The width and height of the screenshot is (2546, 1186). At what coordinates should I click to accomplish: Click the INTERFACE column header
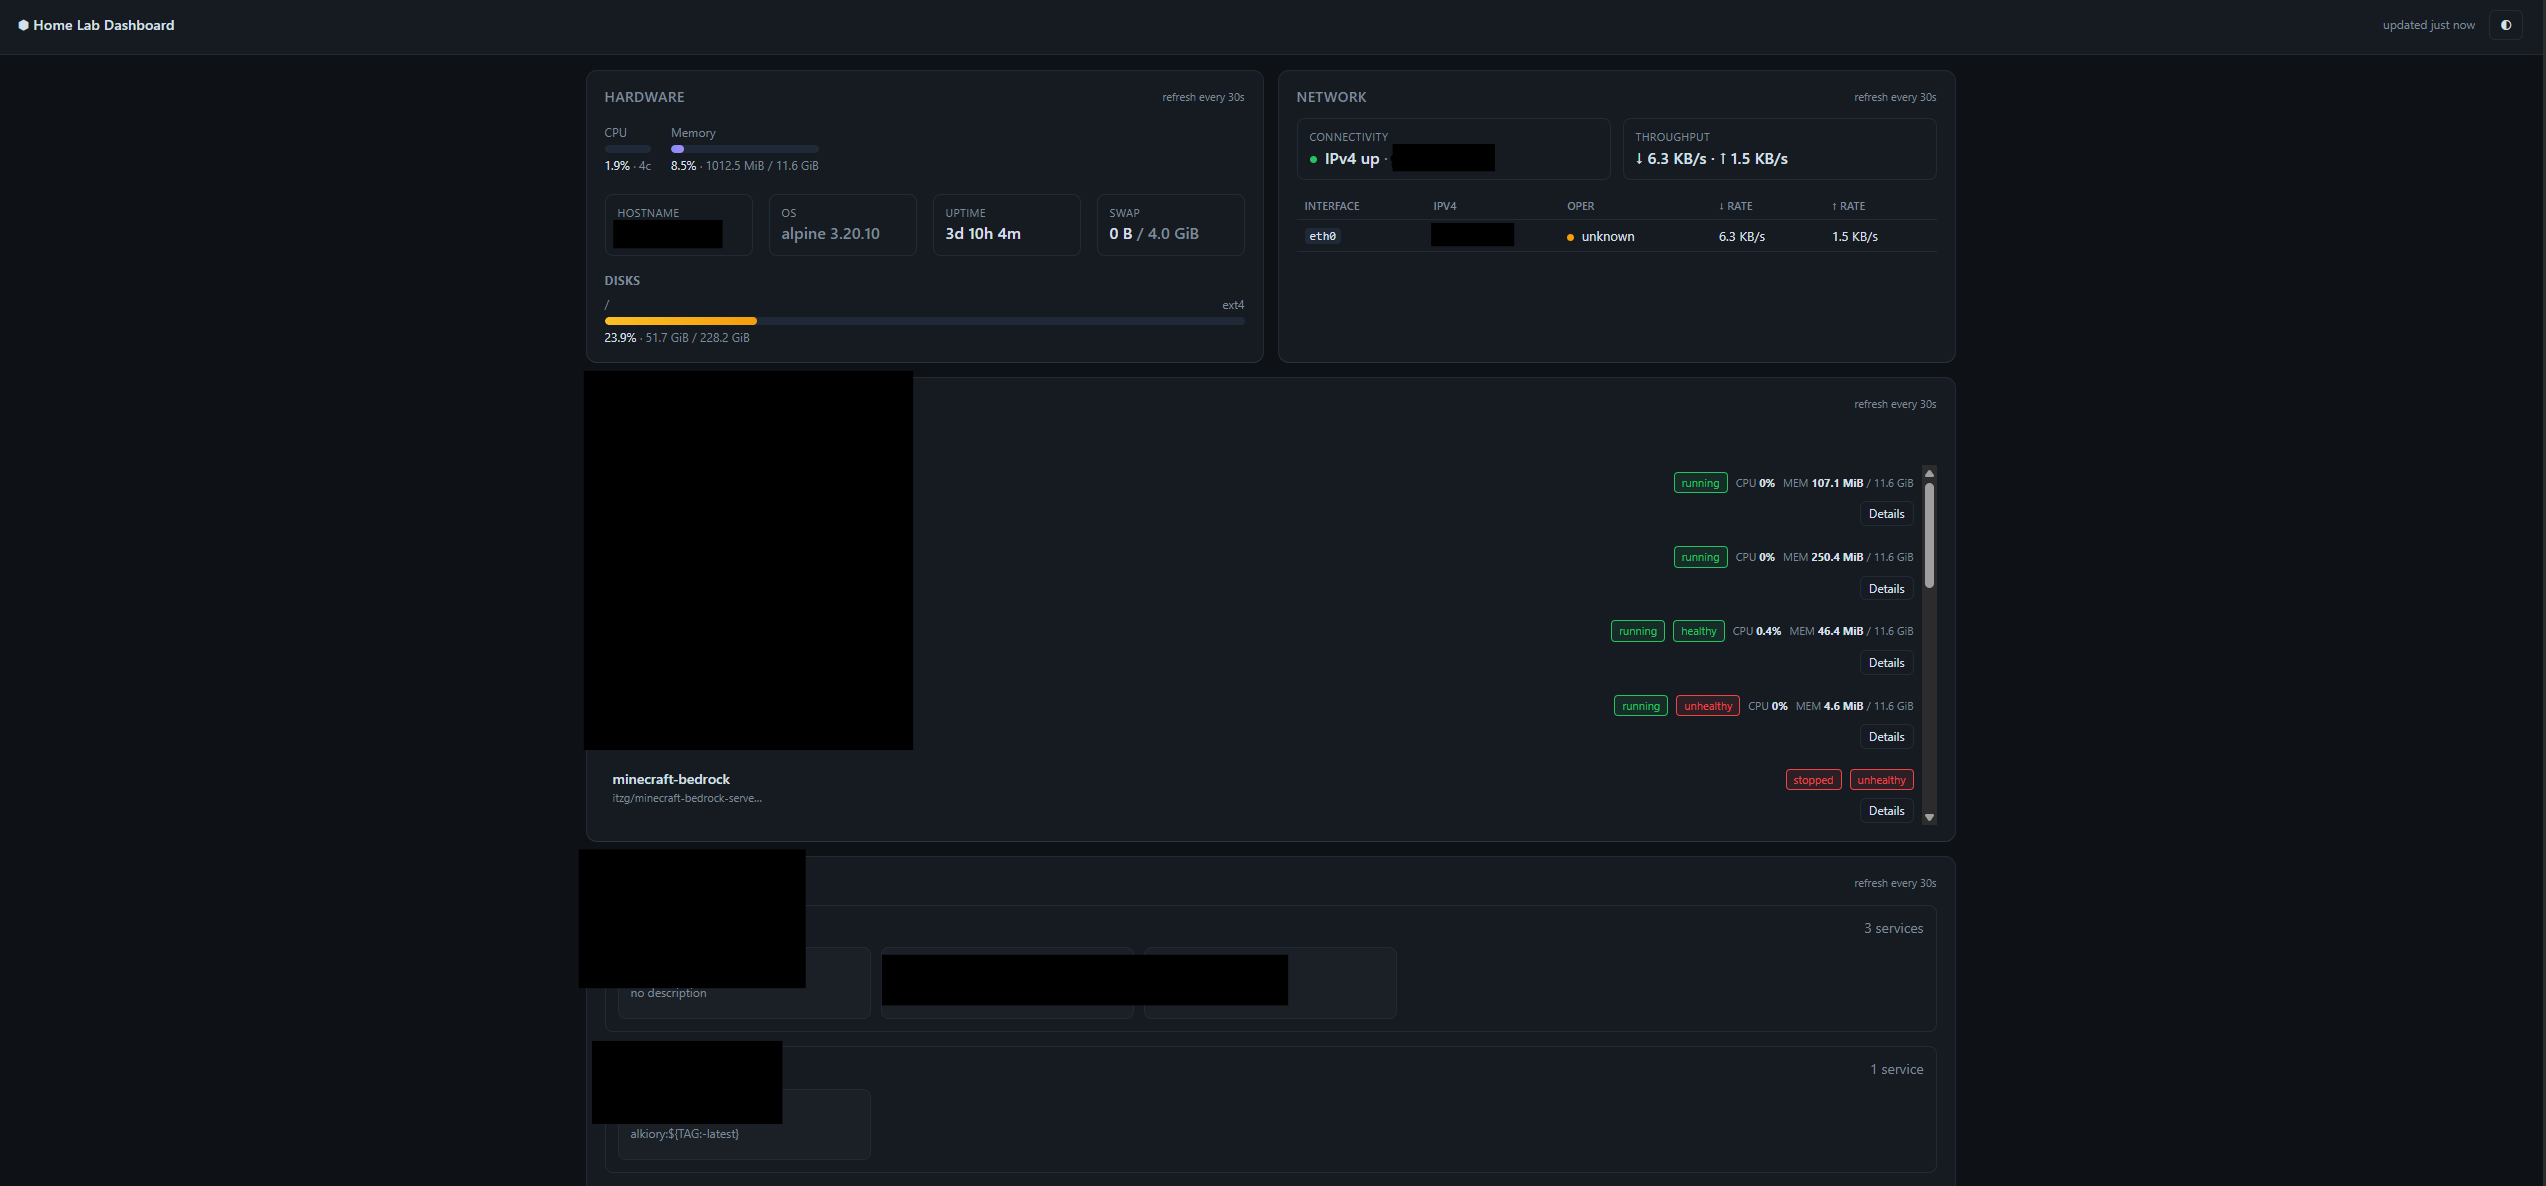point(1332,207)
